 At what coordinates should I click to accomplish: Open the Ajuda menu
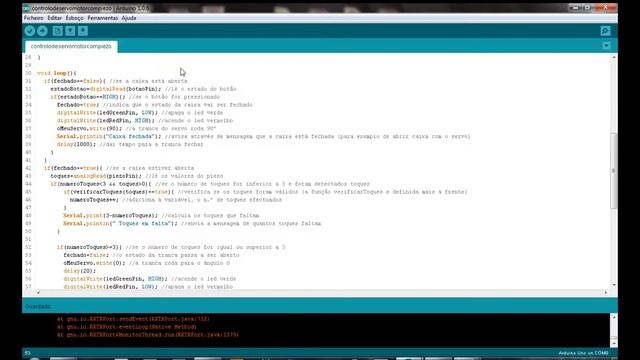(x=129, y=18)
